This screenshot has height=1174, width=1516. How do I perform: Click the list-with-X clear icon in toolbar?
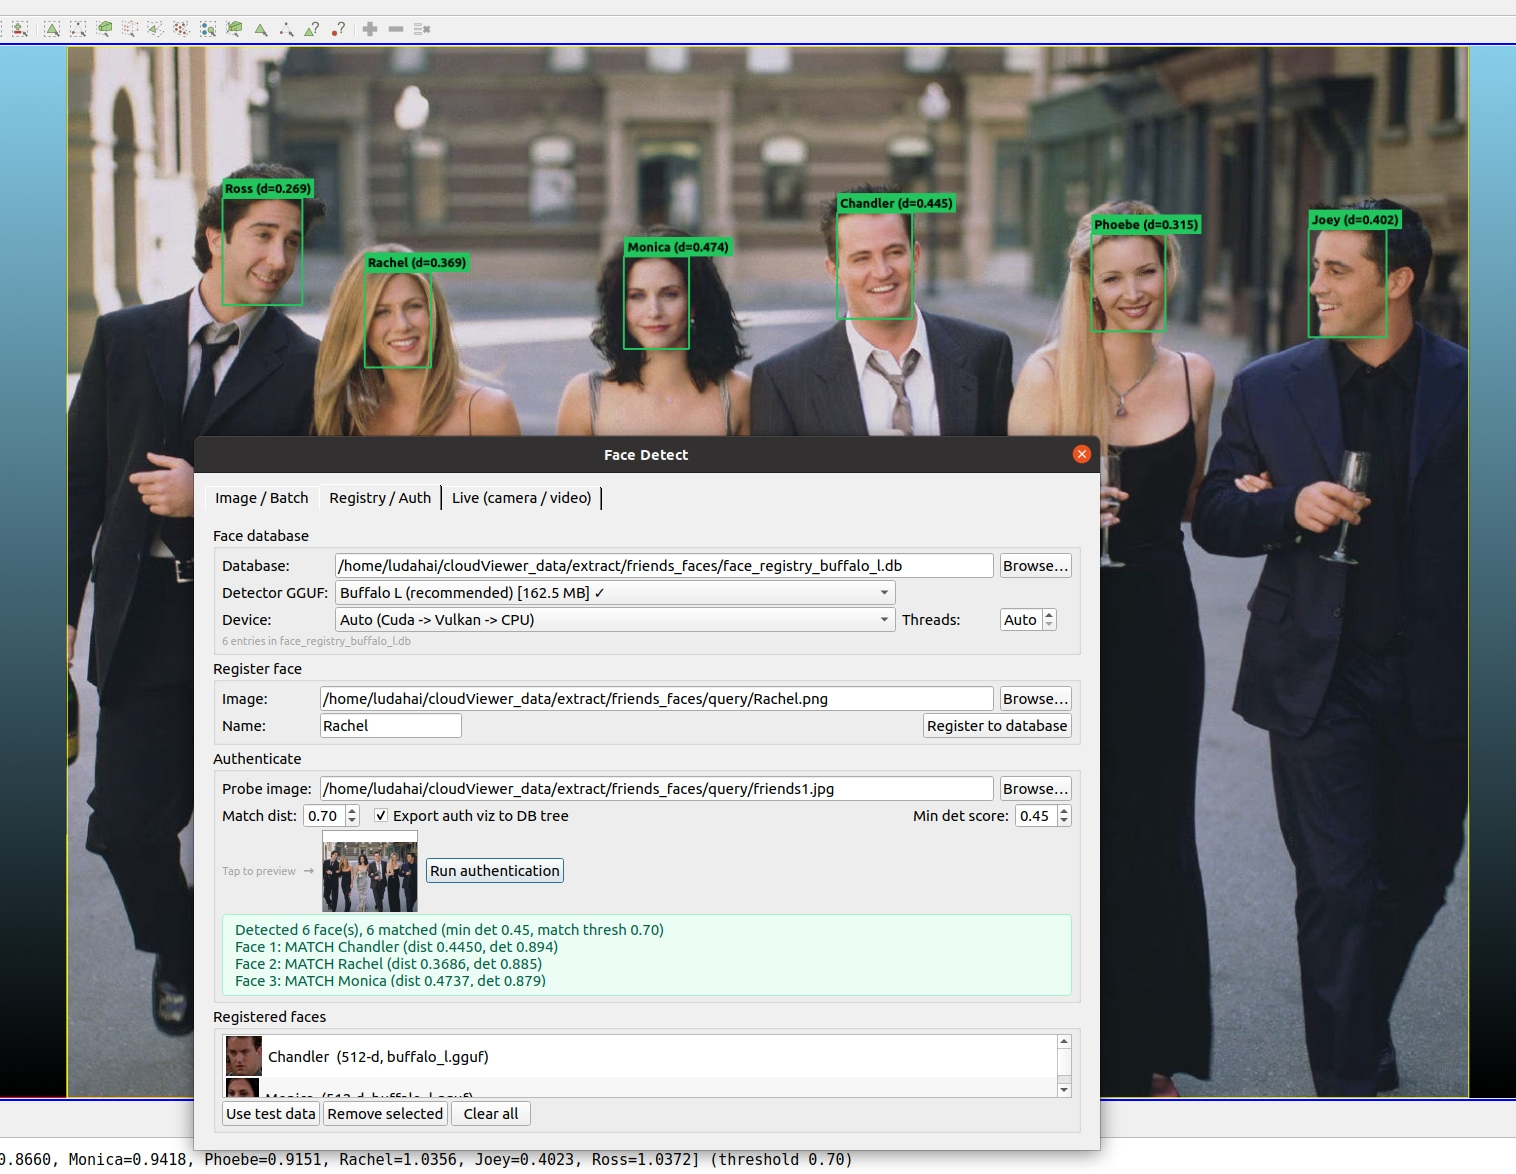pyautogui.click(x=422, y=29)
